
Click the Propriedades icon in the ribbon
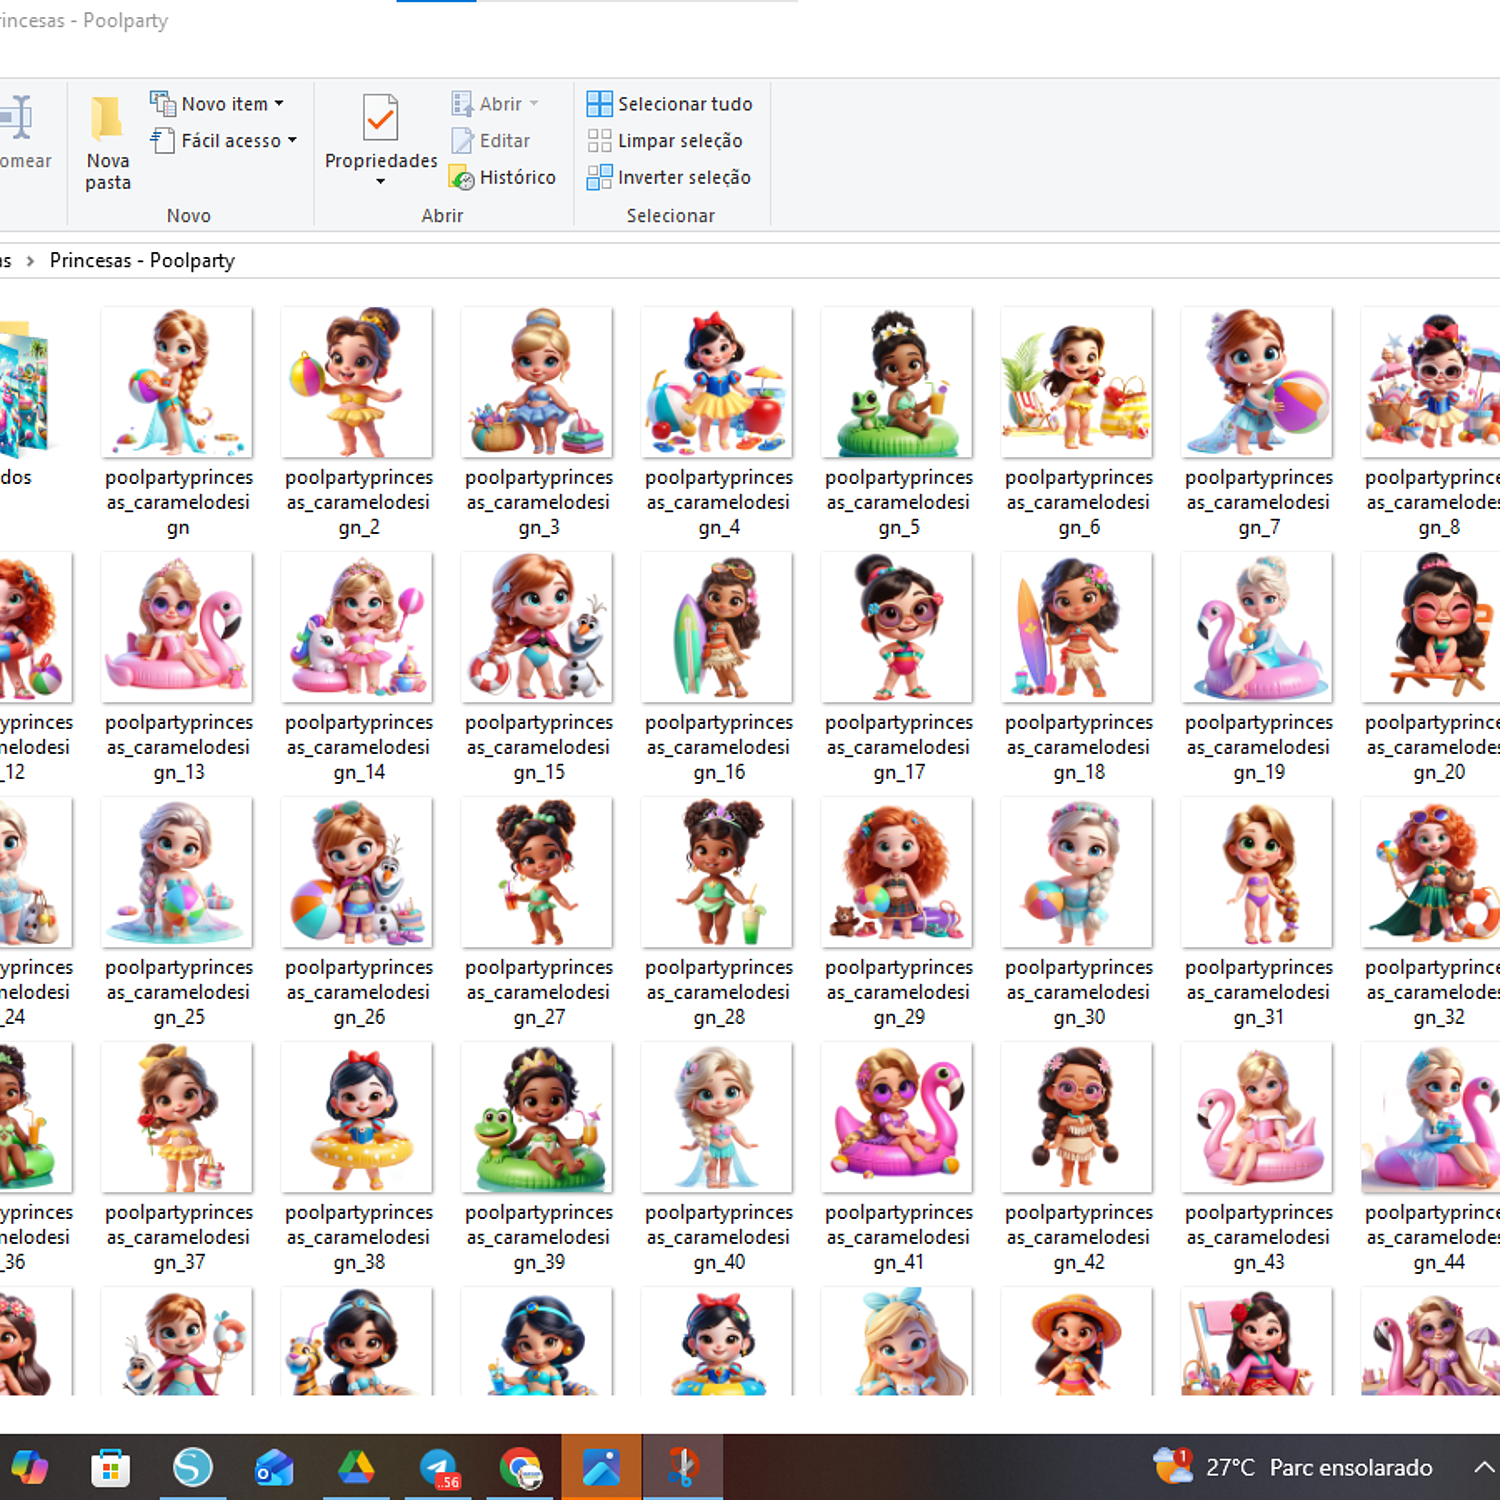380,120
